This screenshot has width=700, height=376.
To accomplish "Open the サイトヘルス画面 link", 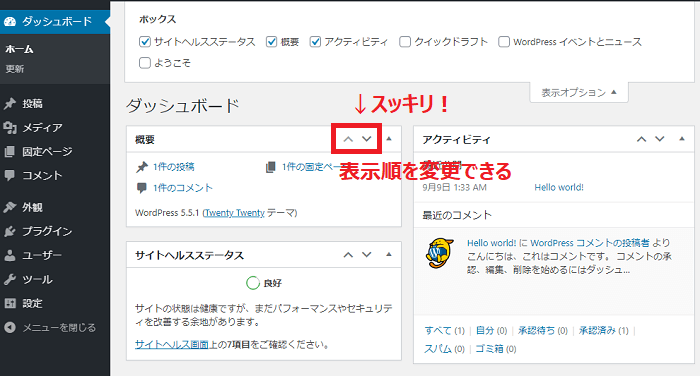I will tap(171, 345).
